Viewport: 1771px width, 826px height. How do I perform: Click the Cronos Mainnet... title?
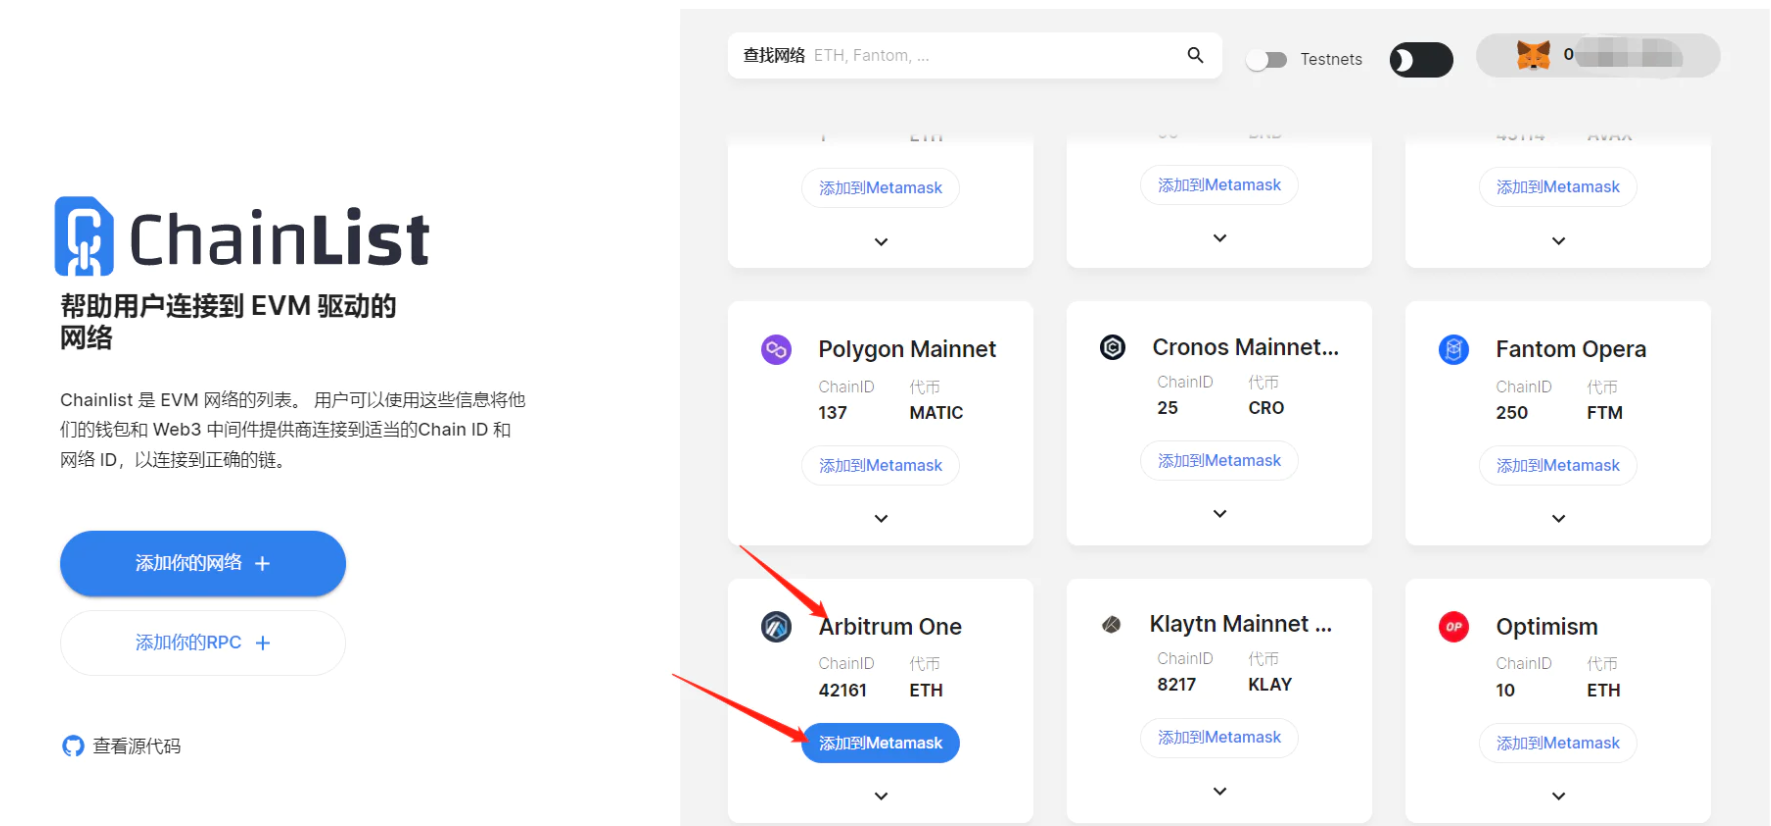pos(1245,347)
